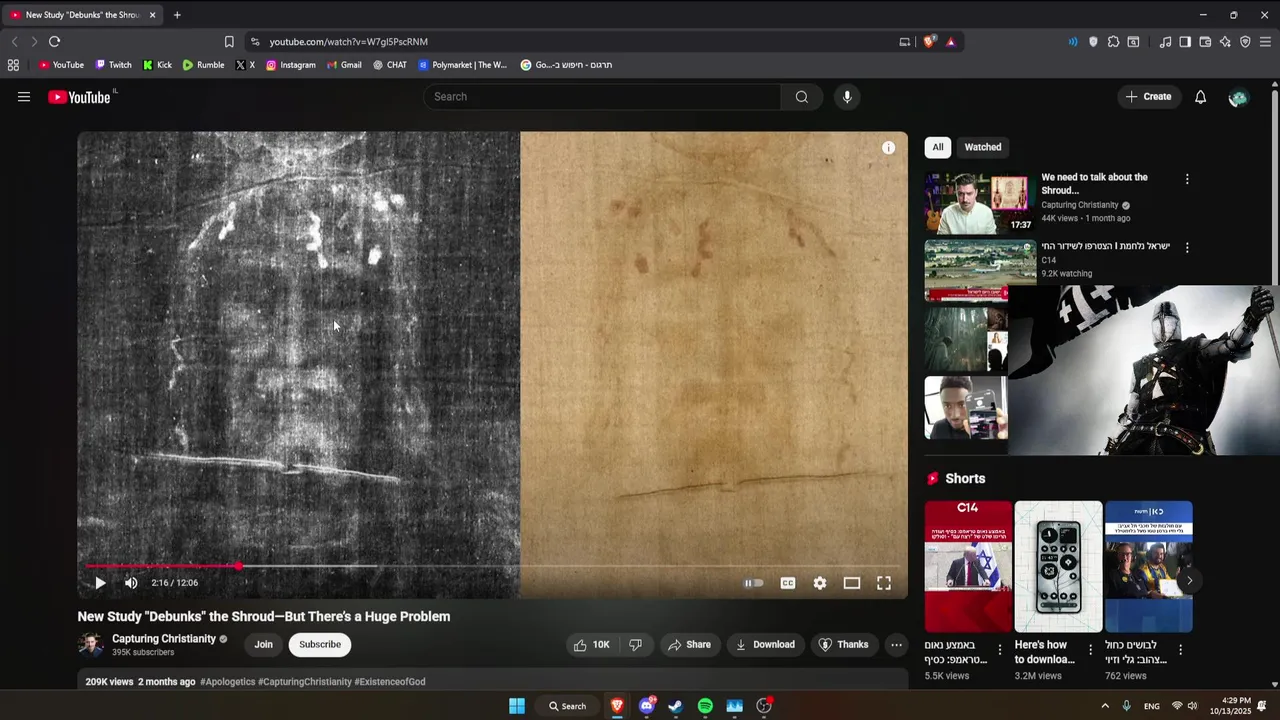Open the Brave VPN shield icon
This screenshot has width=1280, height=720.
(x=1245, y=42)
